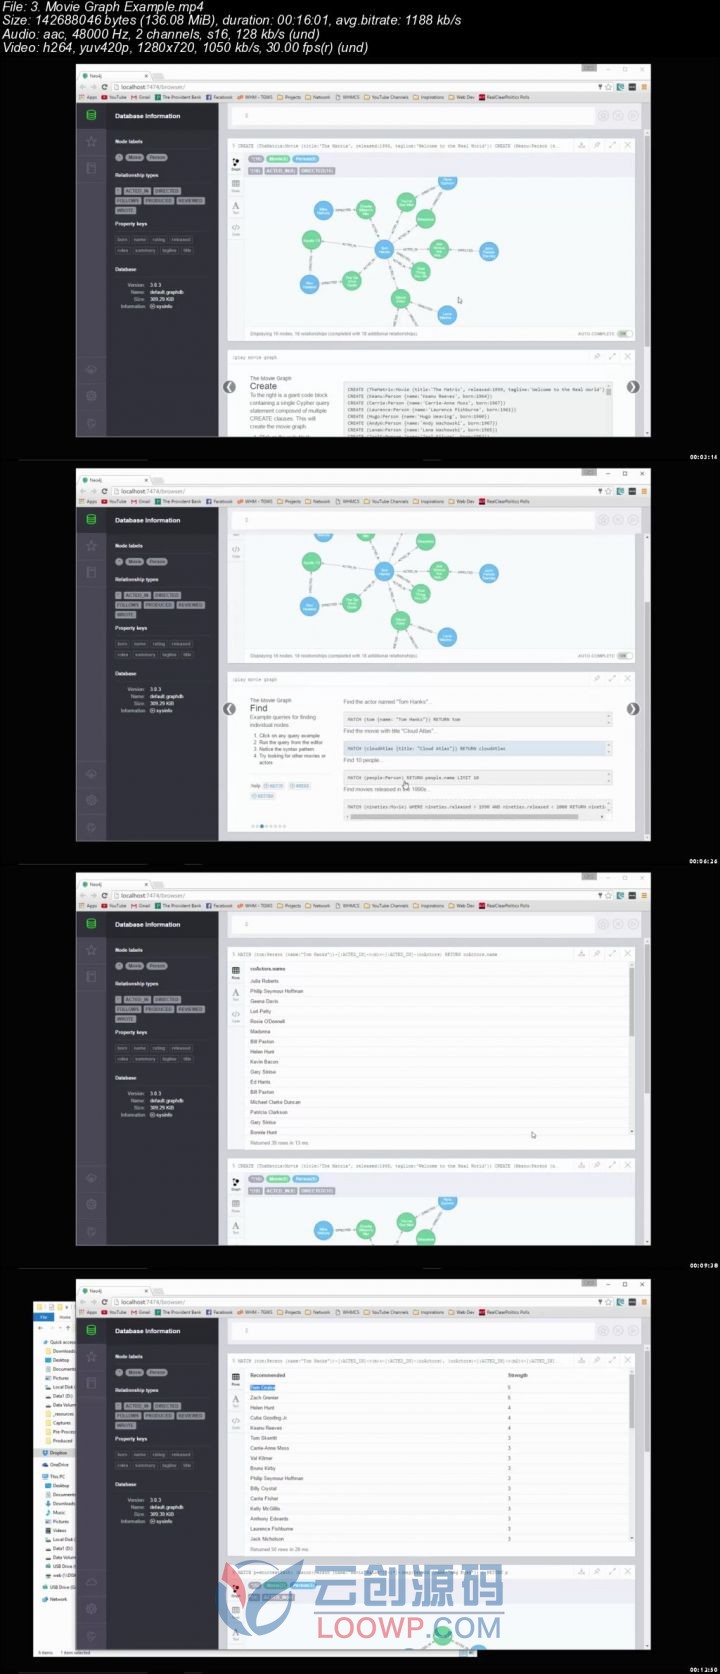The image size is (720, 1674).
Task: Select Movie node label in Create-slide screenshot sidebar
Action: tap(135, 157)
